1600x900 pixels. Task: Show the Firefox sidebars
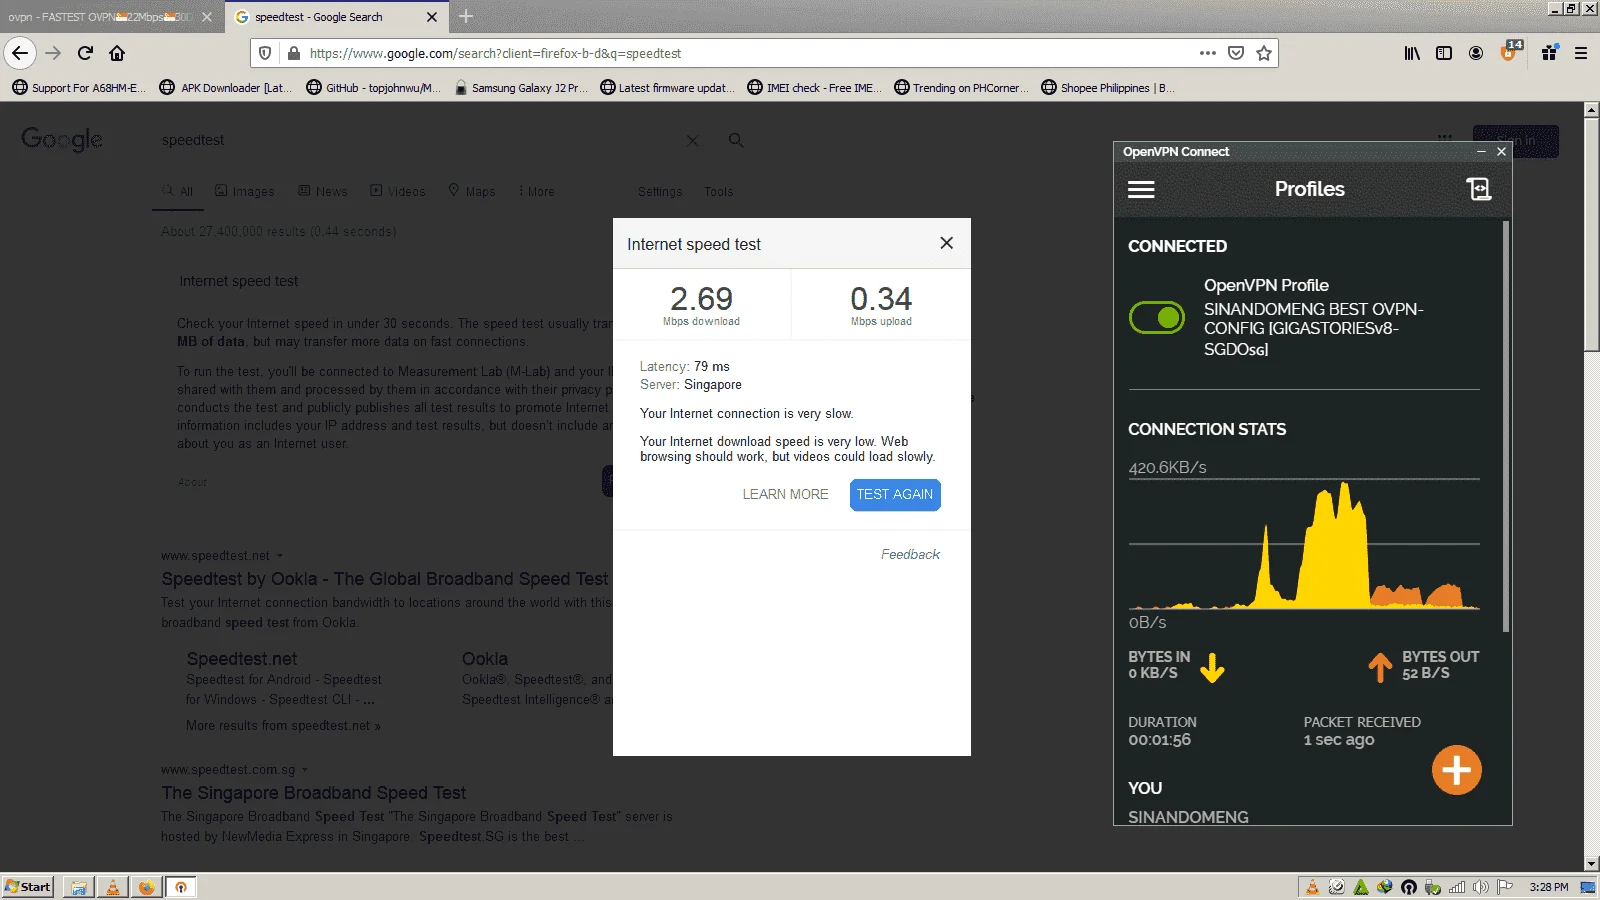[1444, 53]
